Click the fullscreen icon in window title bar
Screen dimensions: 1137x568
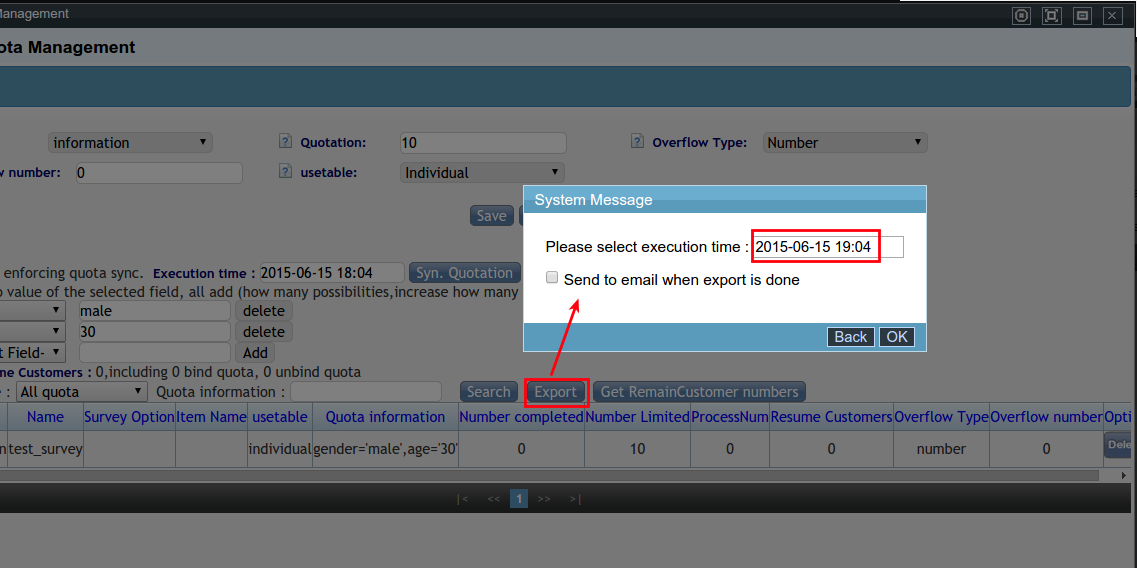[1051, 15]
